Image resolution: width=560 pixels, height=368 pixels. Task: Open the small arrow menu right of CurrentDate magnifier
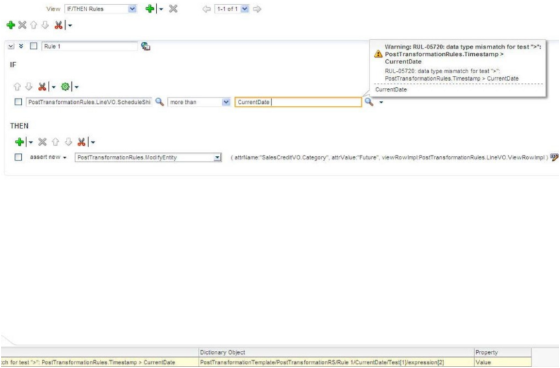coord(381,103)
